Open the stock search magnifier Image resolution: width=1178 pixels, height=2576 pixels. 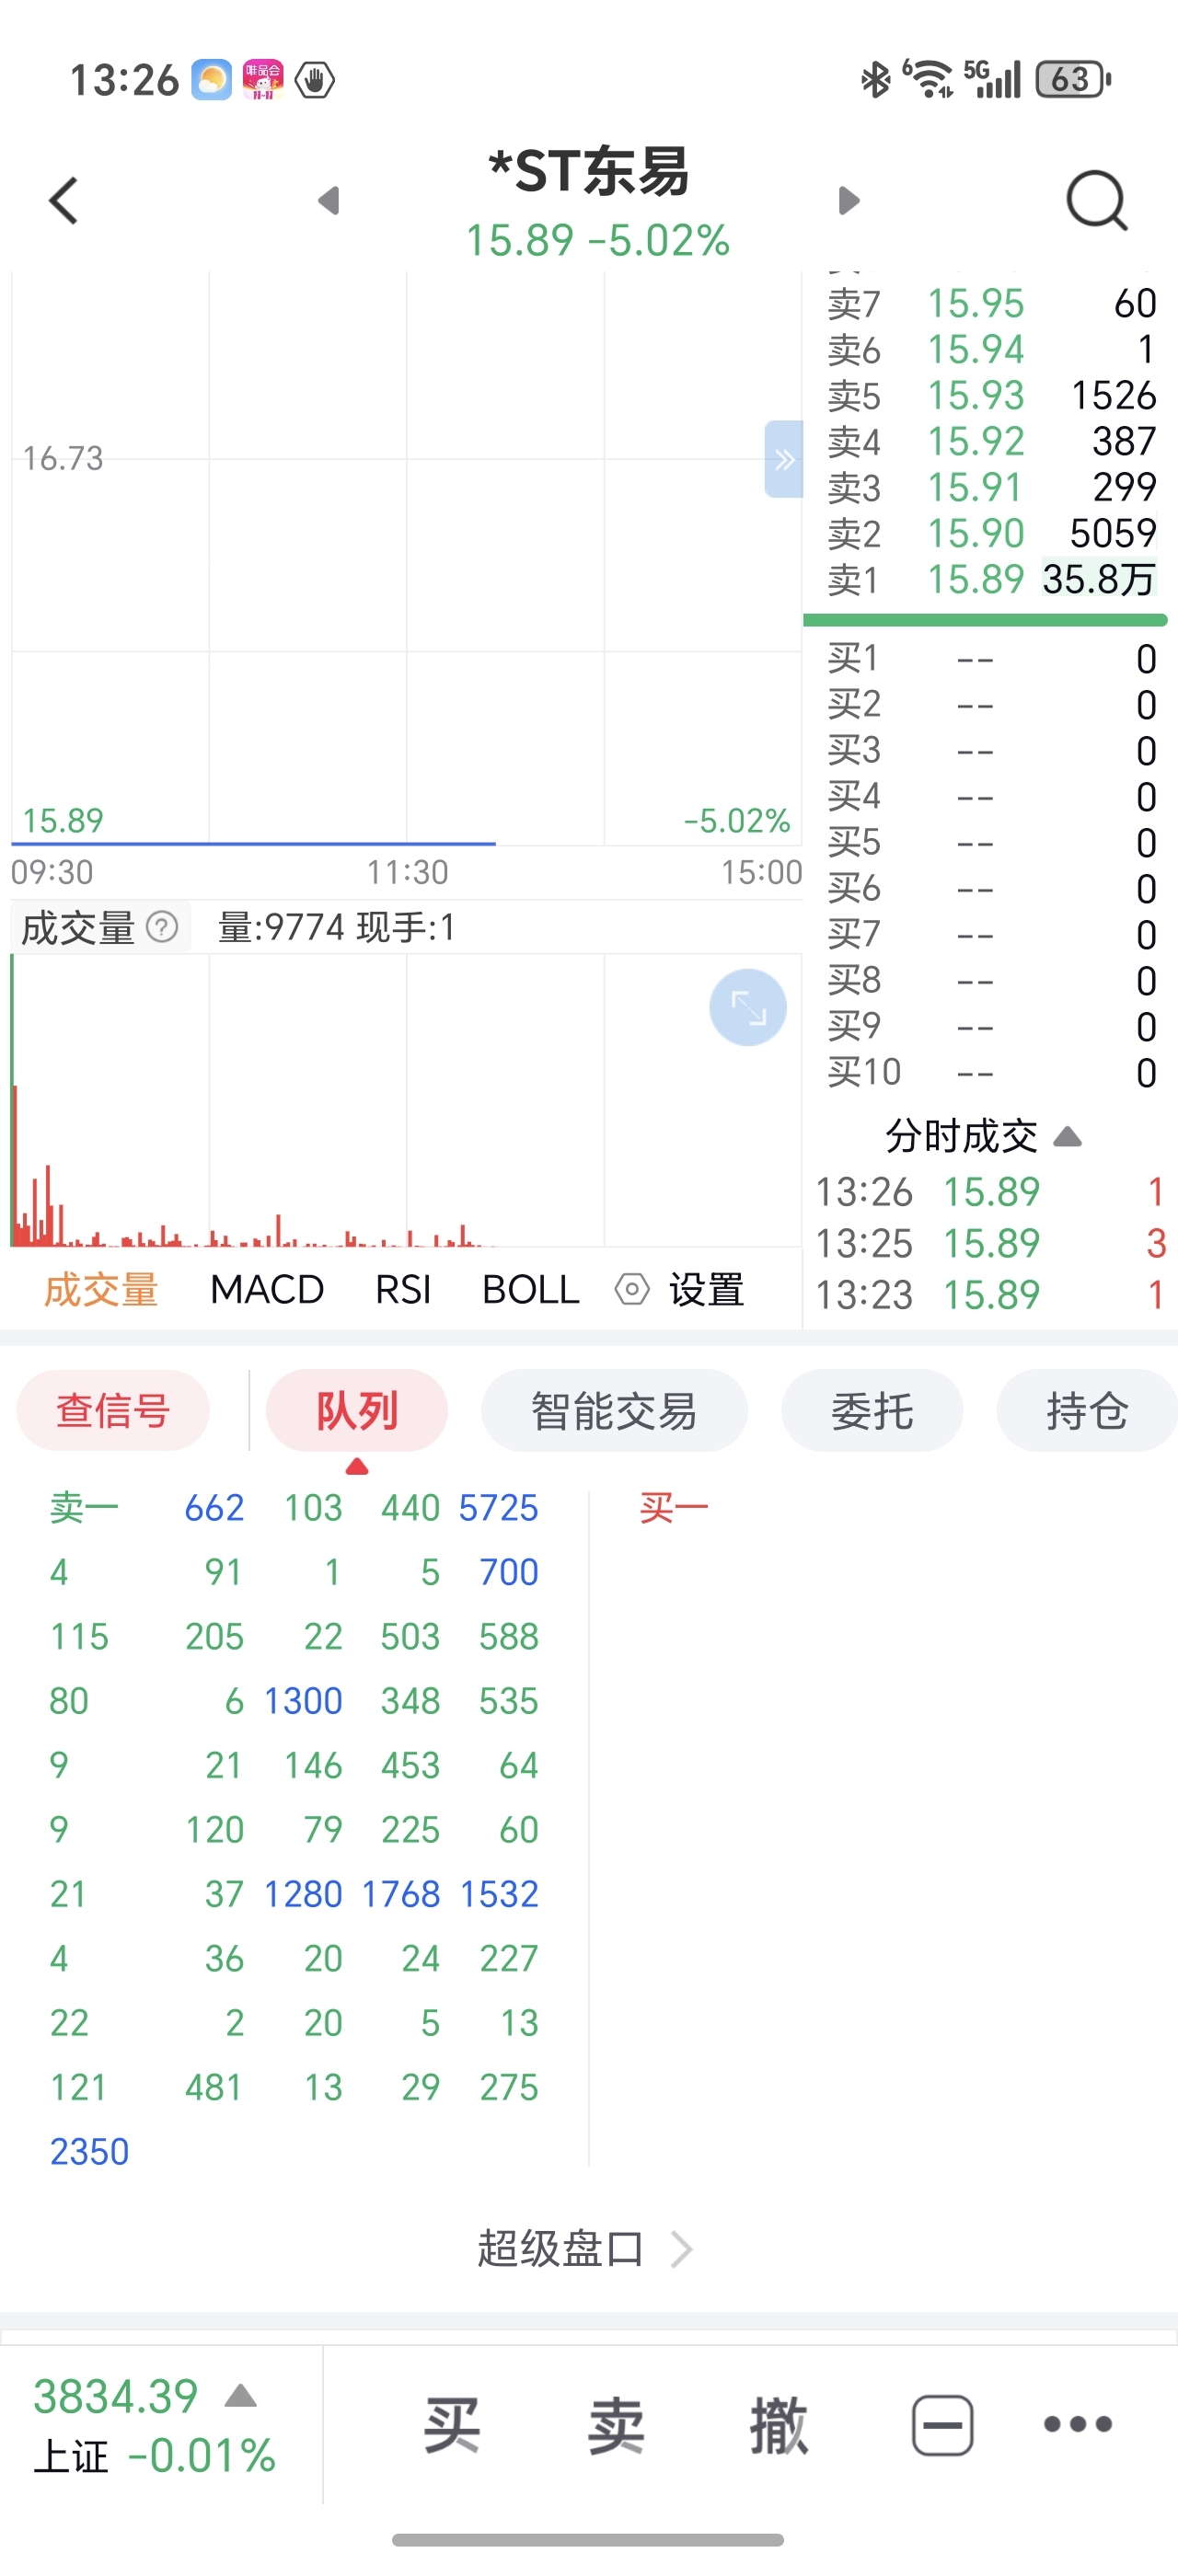point(1097,201)
